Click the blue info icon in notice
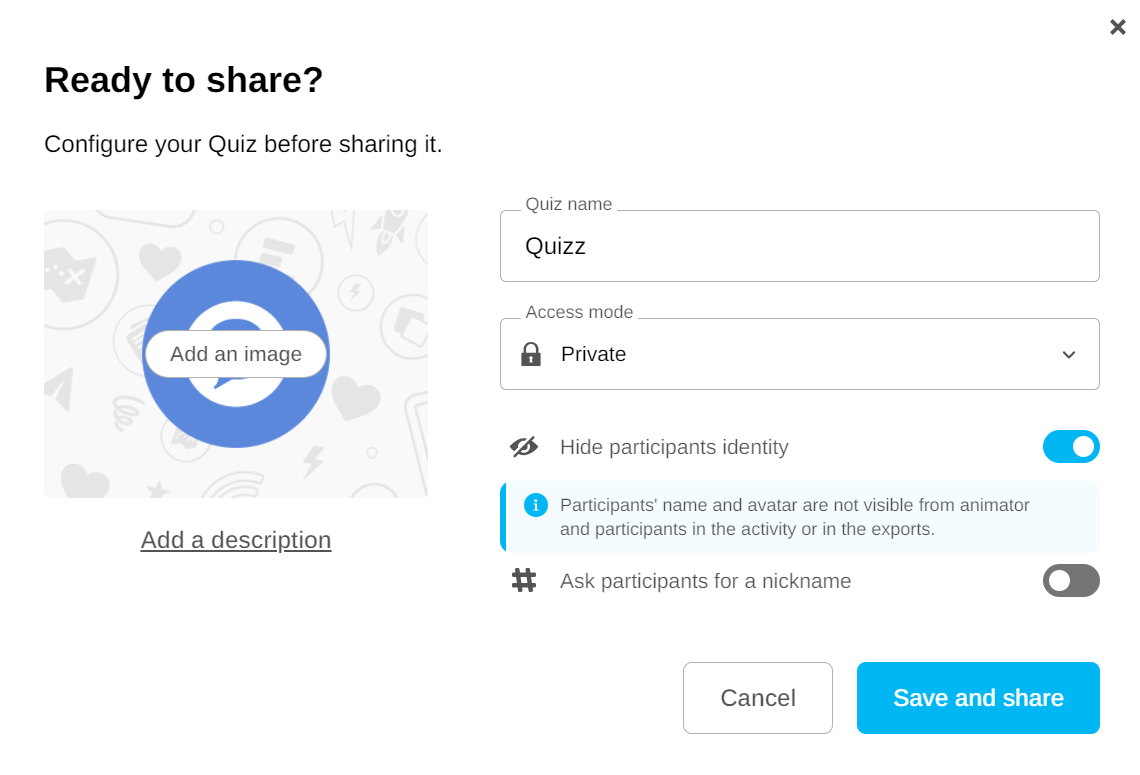The height and width of the screenshot is (775, 1140). tap(536, 505)
